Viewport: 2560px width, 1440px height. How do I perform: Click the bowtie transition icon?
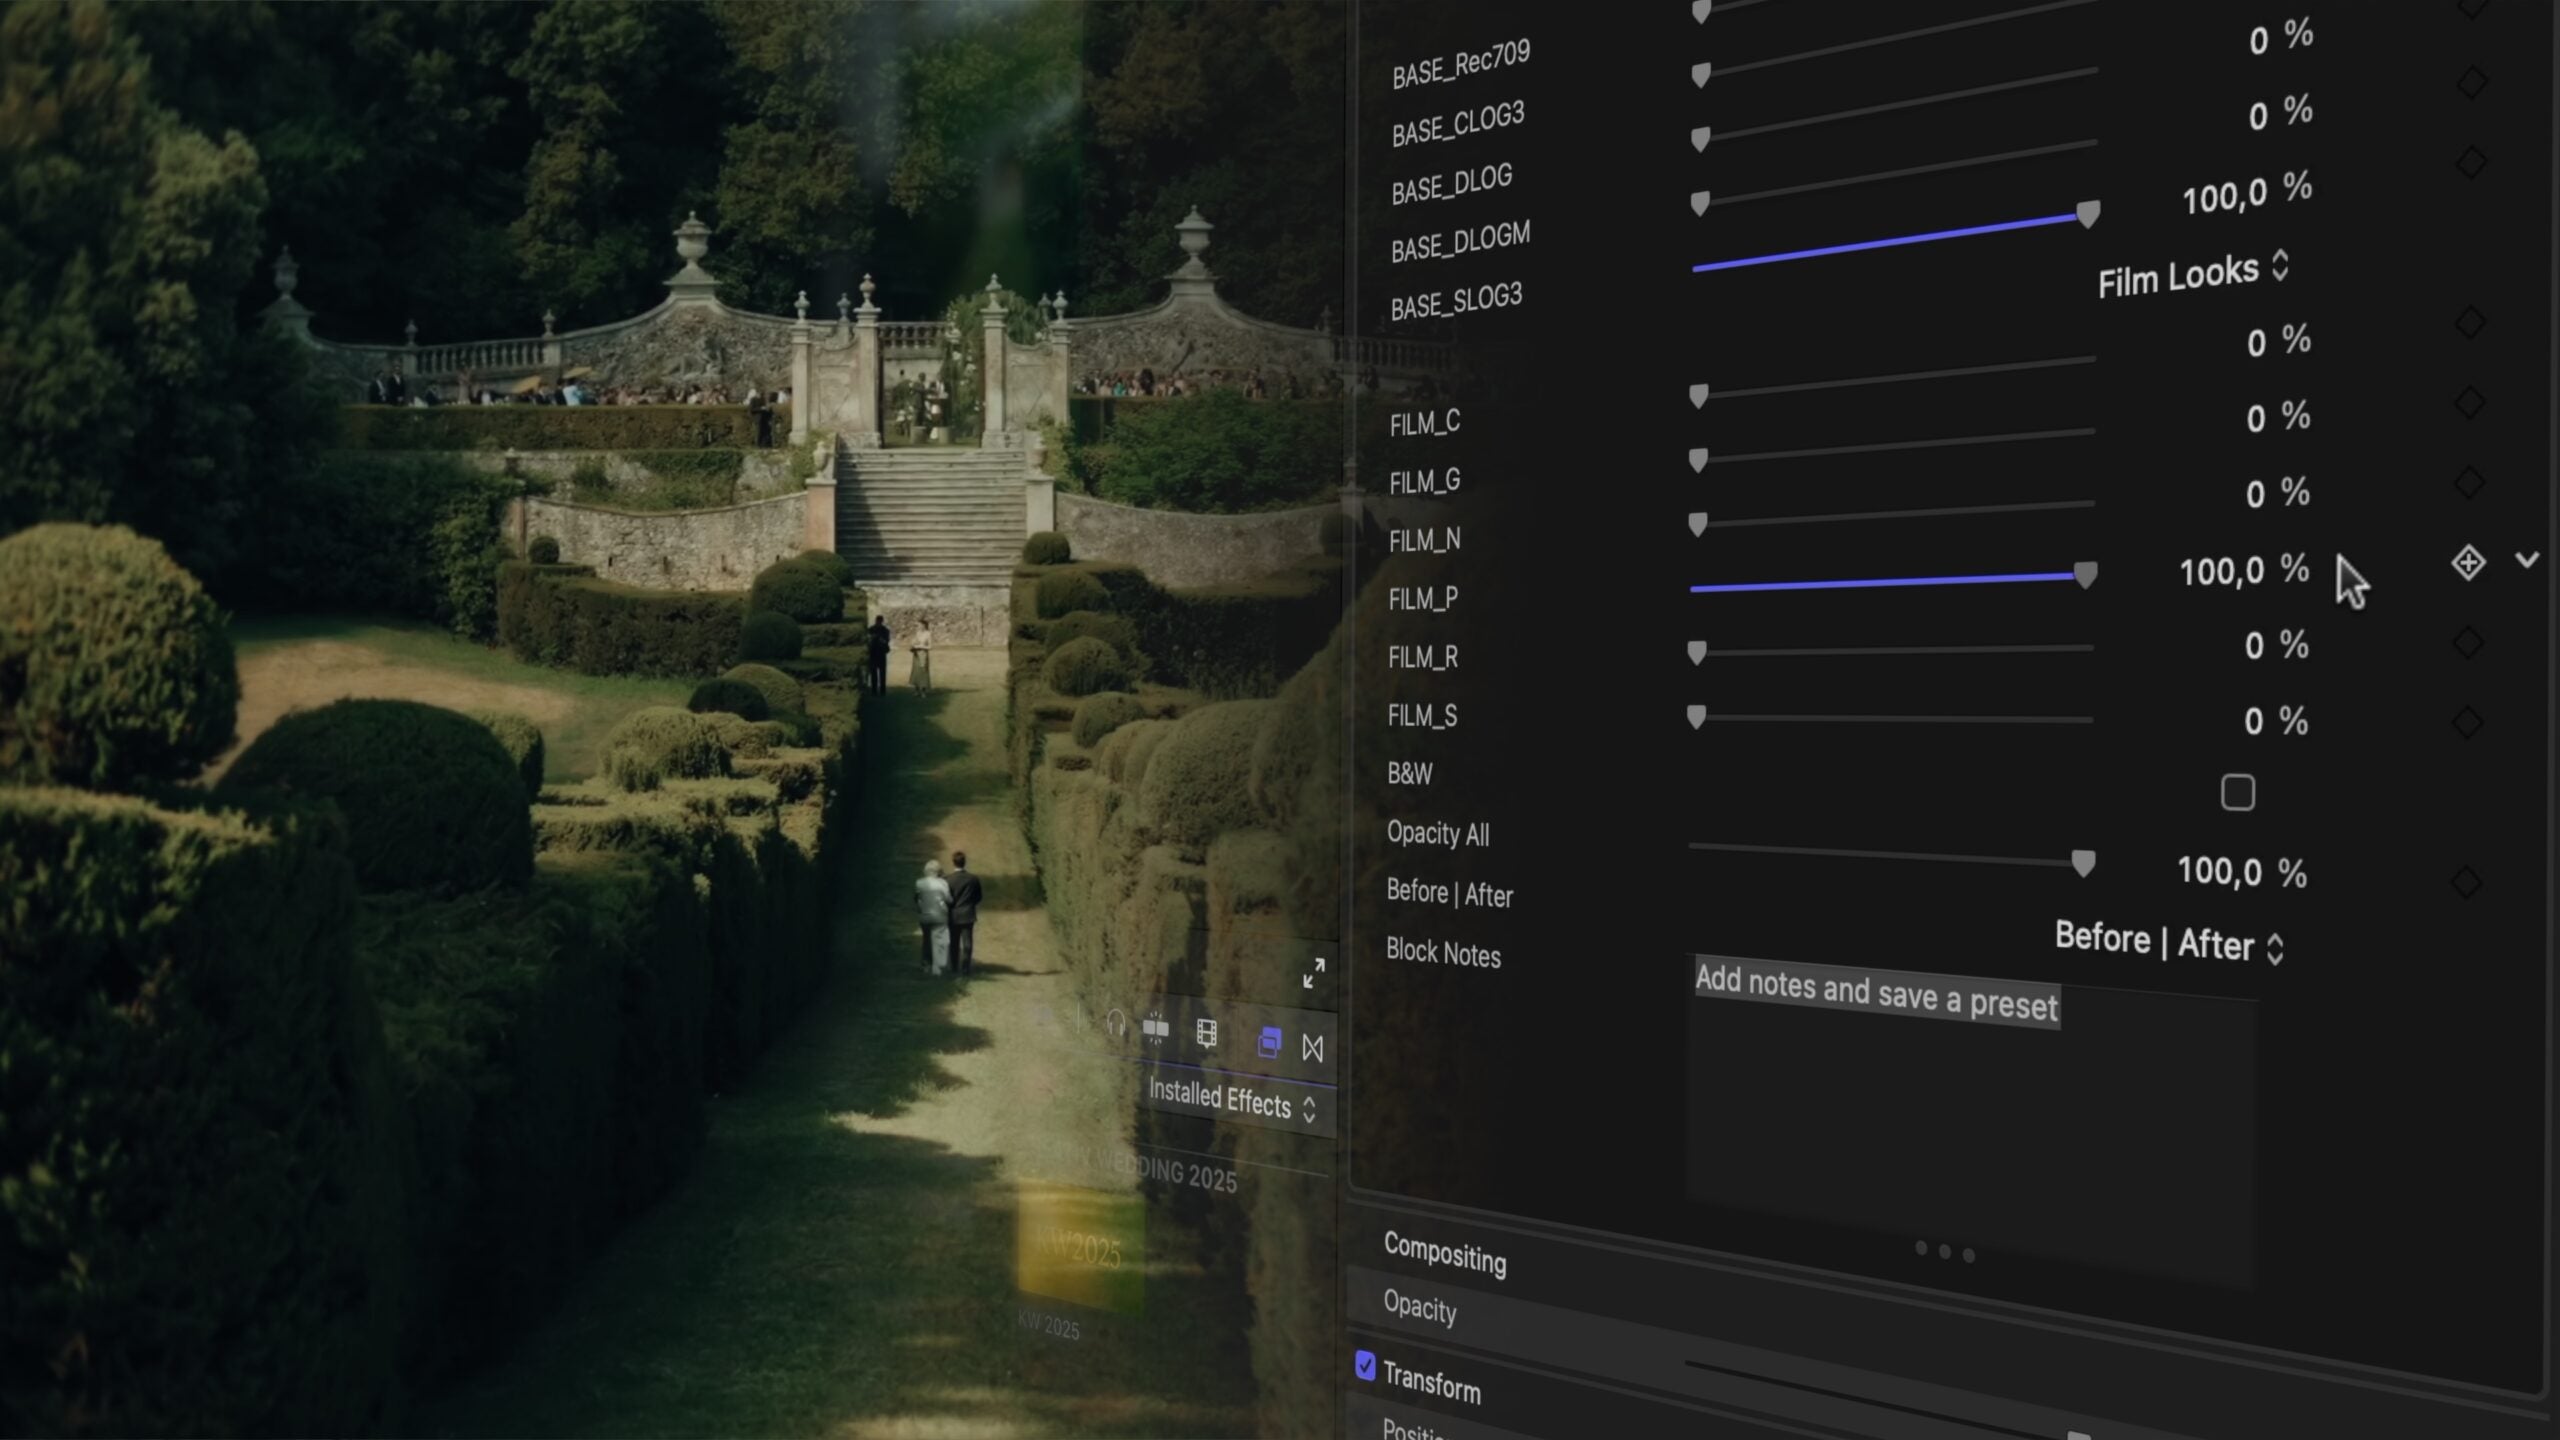[x=1312, y=1047]
